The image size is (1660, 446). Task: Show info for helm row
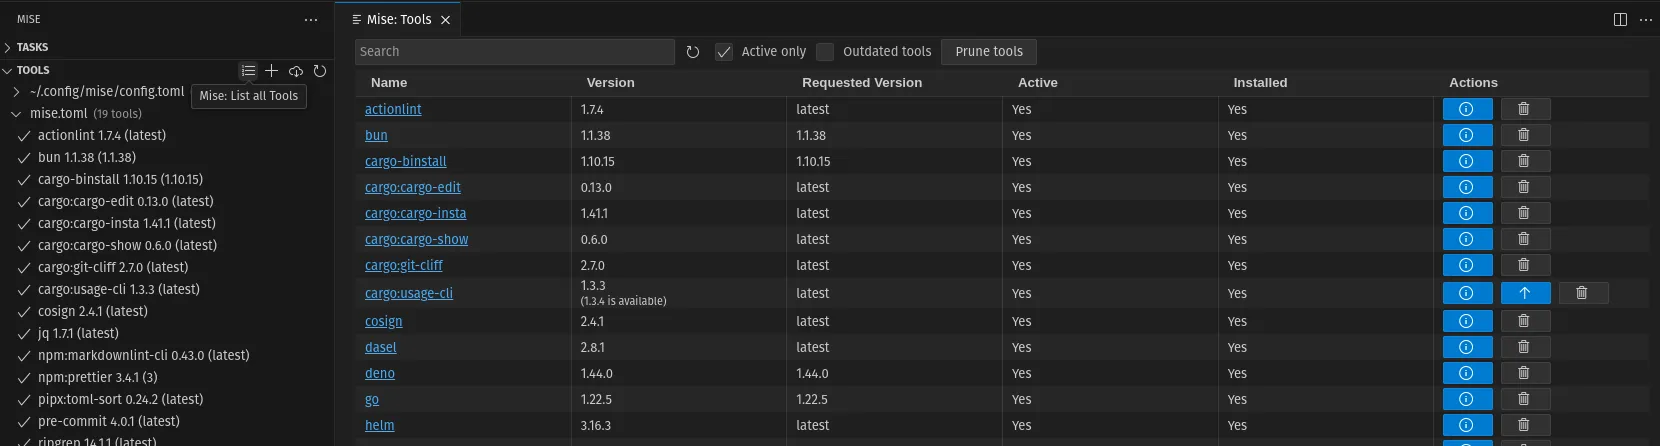tap(1467, 425)
